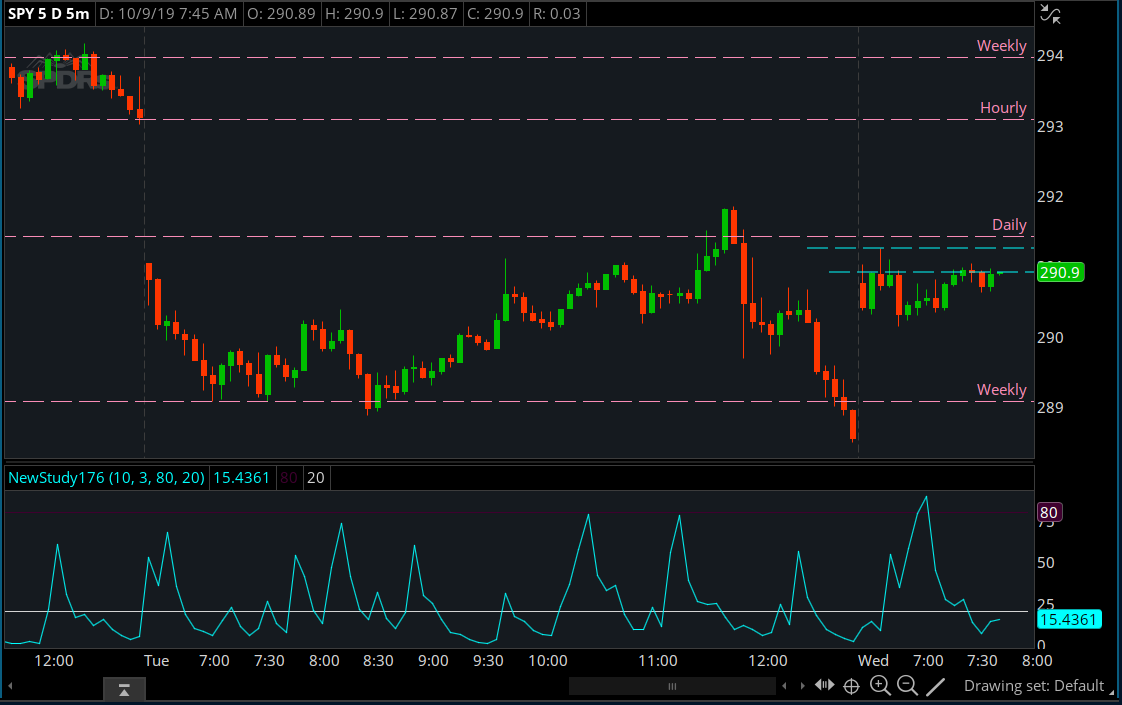Click the 15.4361 study value in header

coord(241,478)
